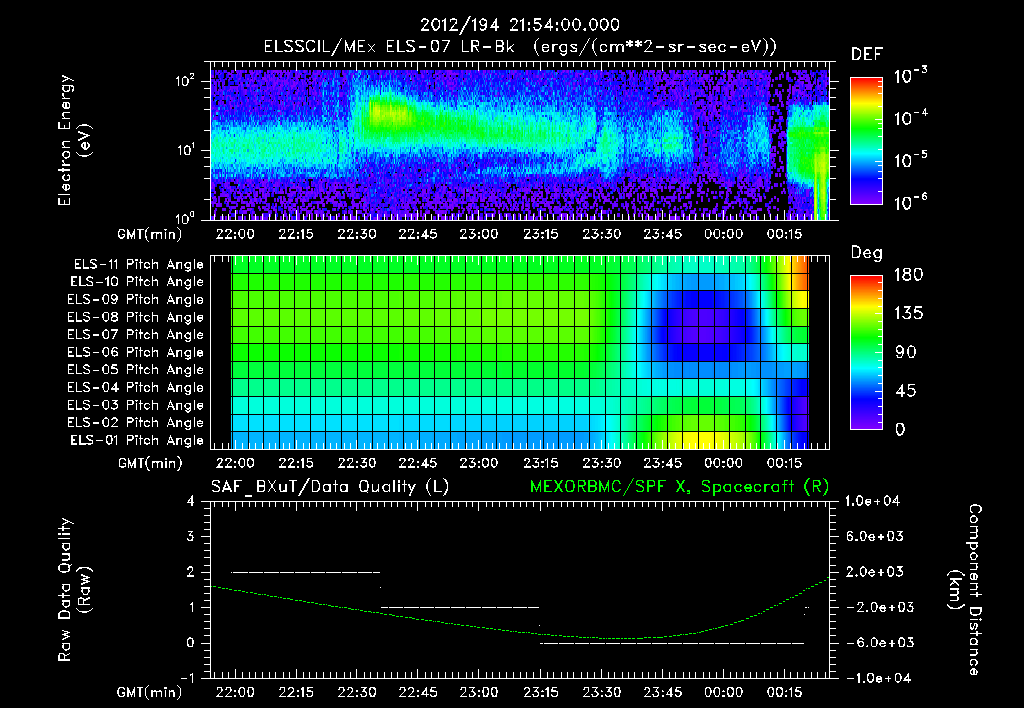Click the 10^-3 tick on DEF color bar
The image size is (1024, 708).
pos(910,76)
